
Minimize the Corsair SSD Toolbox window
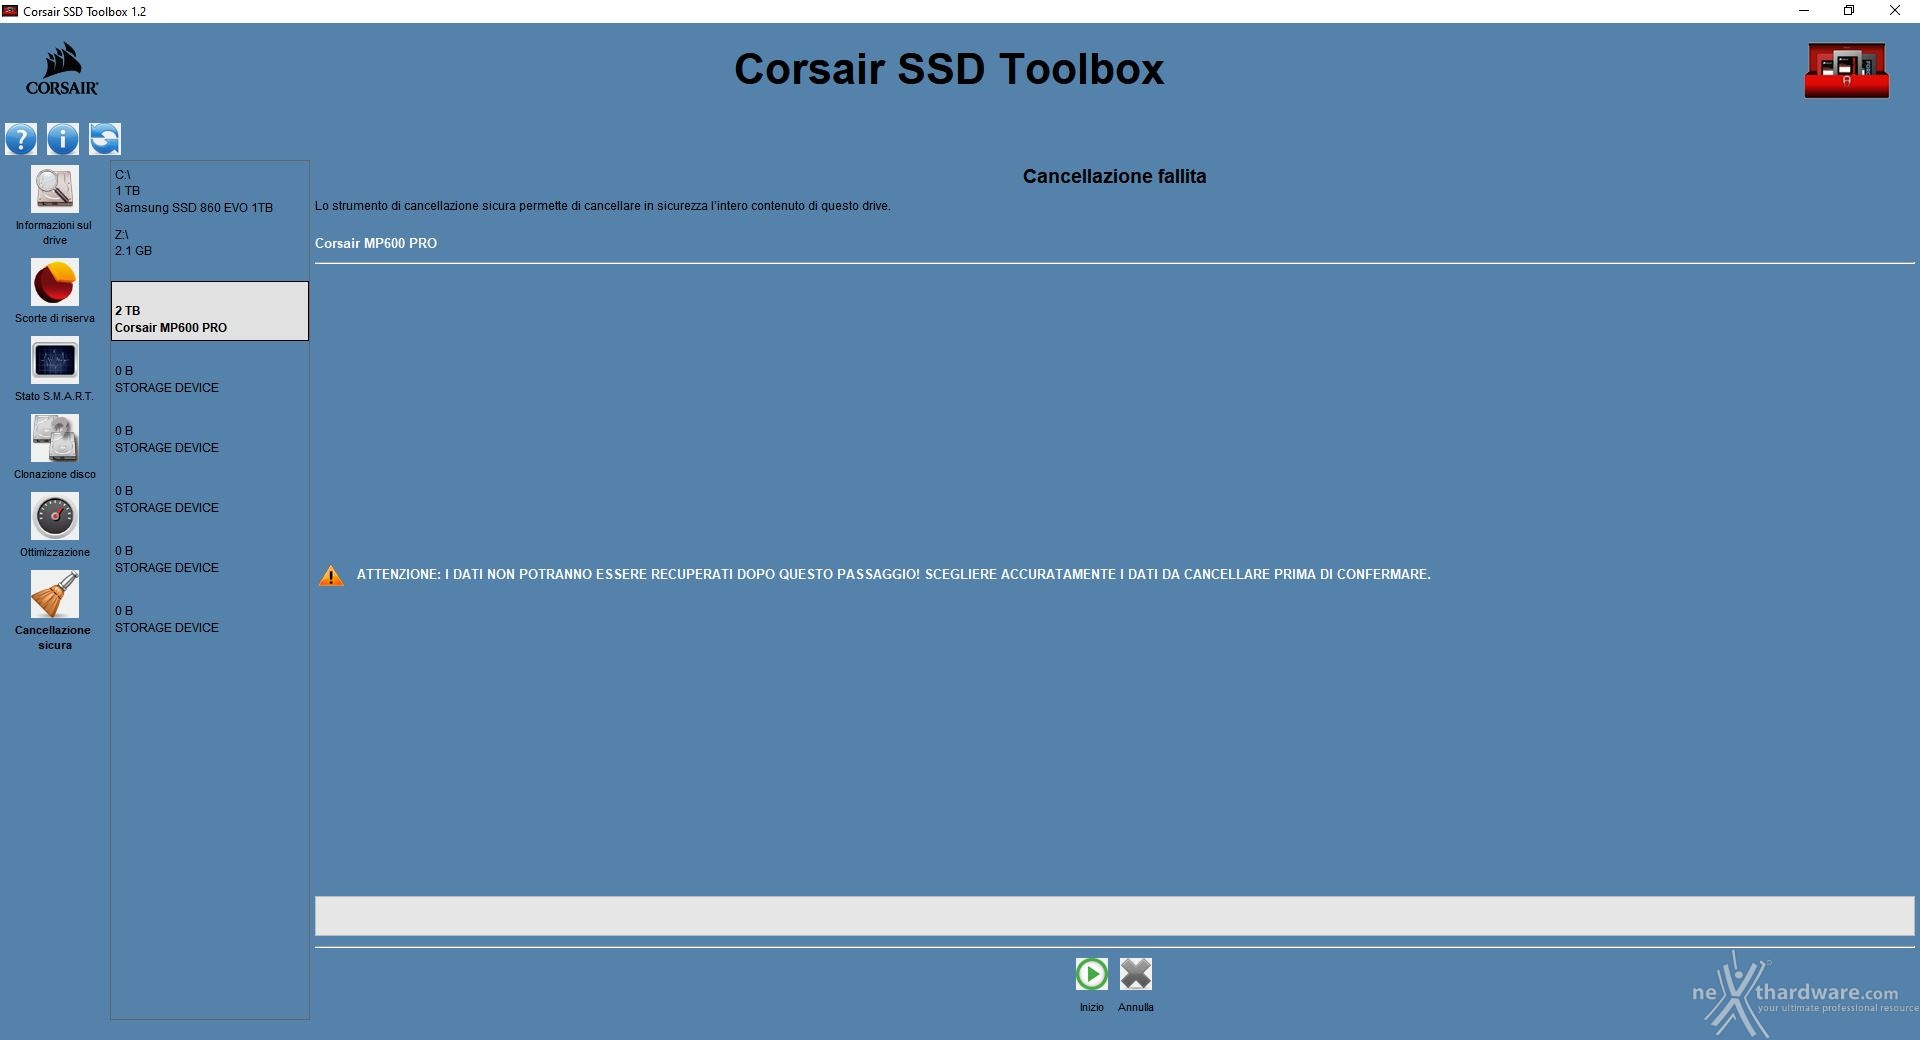pos(1804,11)
